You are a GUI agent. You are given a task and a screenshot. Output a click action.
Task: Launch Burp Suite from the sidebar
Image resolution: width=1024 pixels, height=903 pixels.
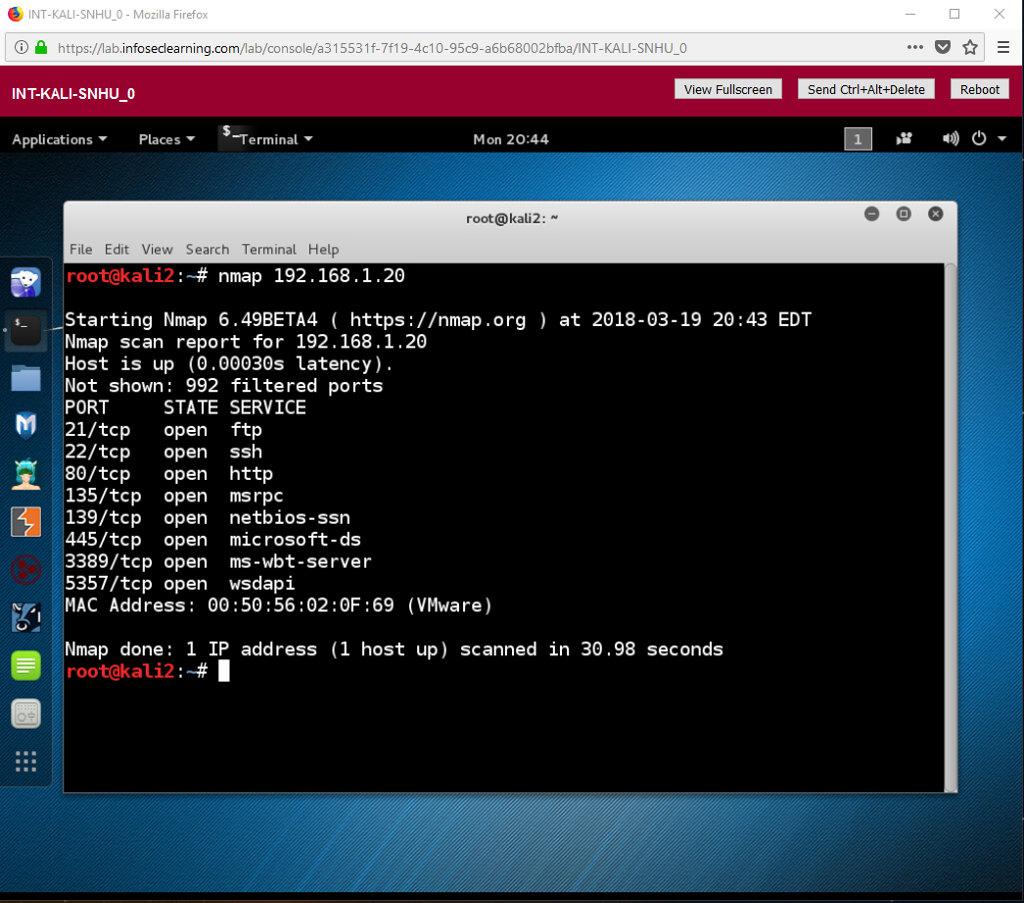[x=25, y=521]
